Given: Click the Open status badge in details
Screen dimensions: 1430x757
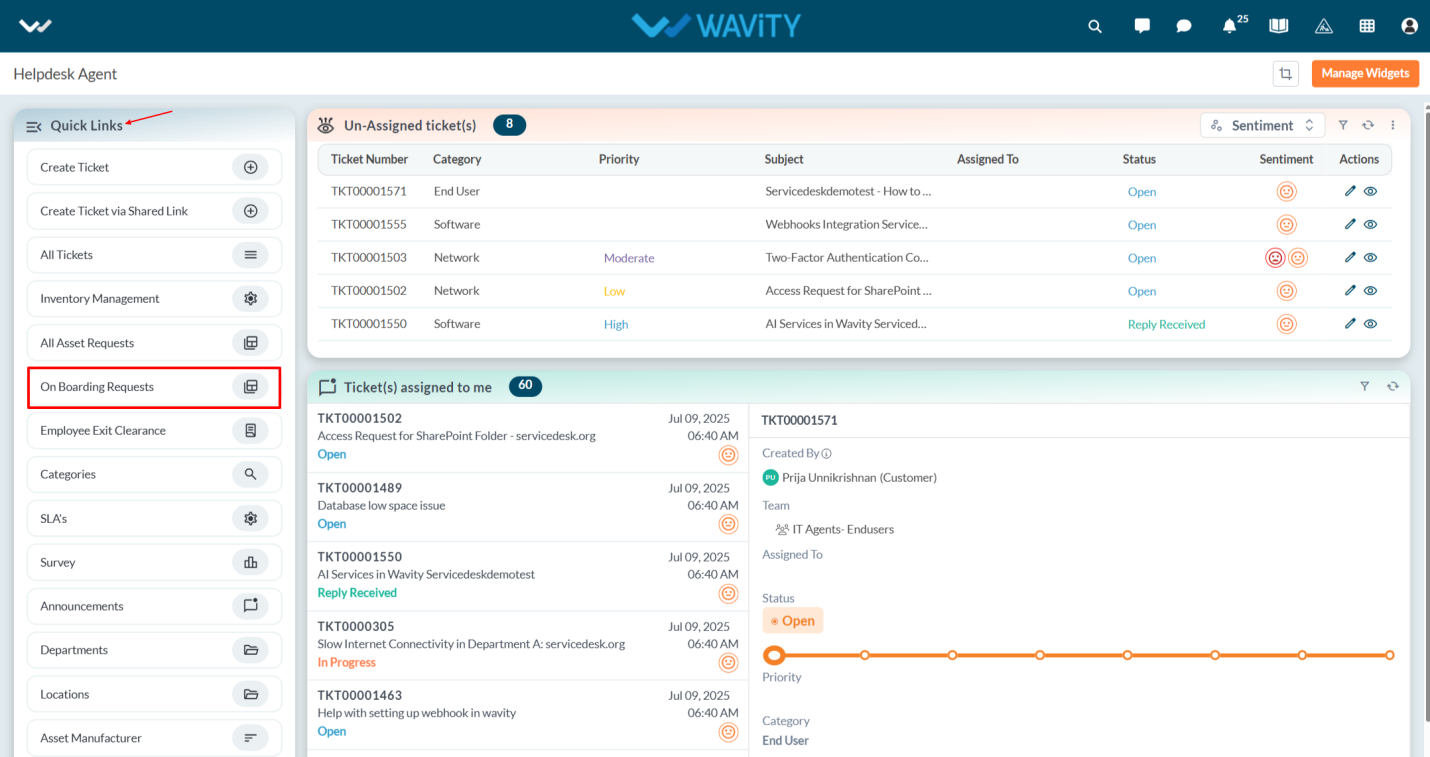Looking at the screenshot, I should click(793, 621).
